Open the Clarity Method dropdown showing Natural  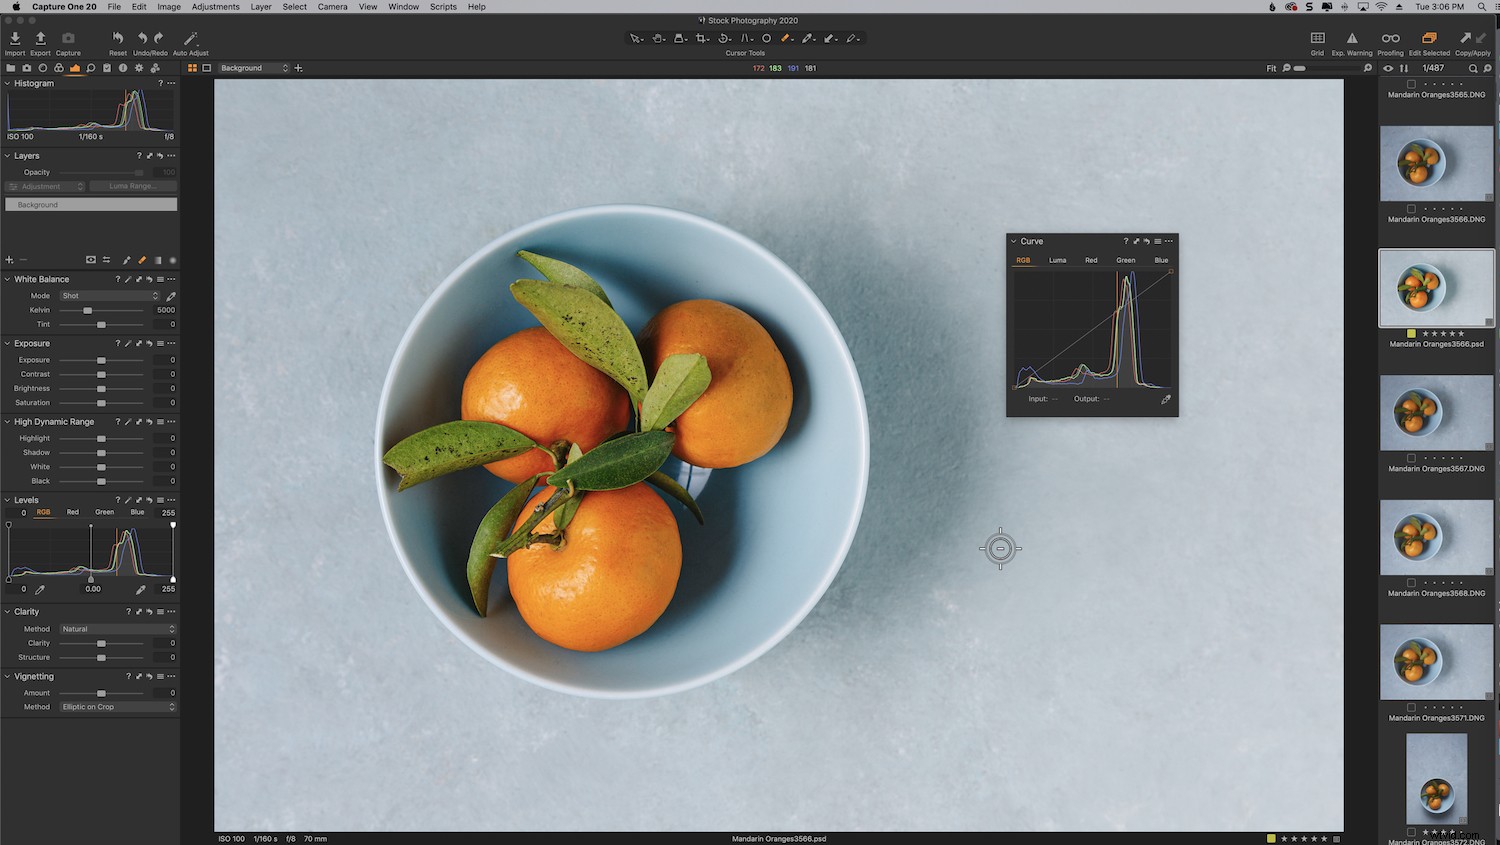(117, 629)
